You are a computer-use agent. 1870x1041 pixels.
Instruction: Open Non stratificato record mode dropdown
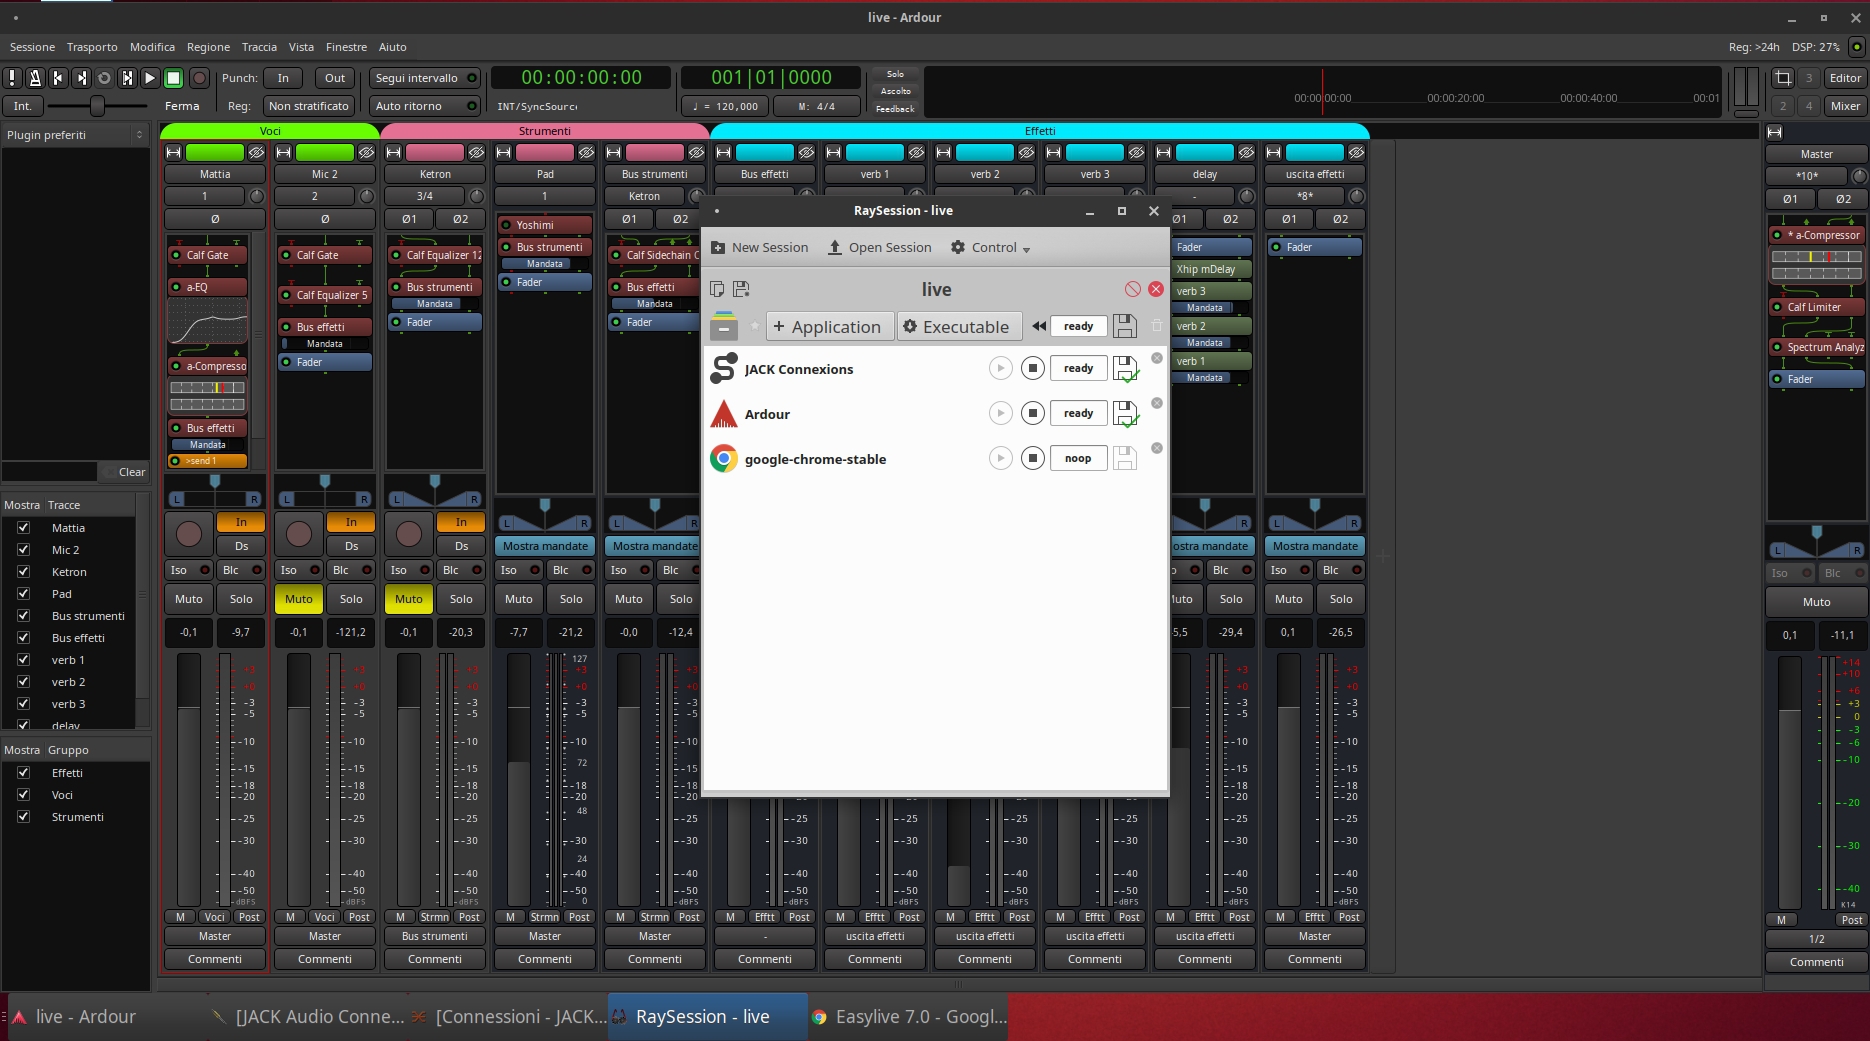pyautogui.click(x=308, y=106)
